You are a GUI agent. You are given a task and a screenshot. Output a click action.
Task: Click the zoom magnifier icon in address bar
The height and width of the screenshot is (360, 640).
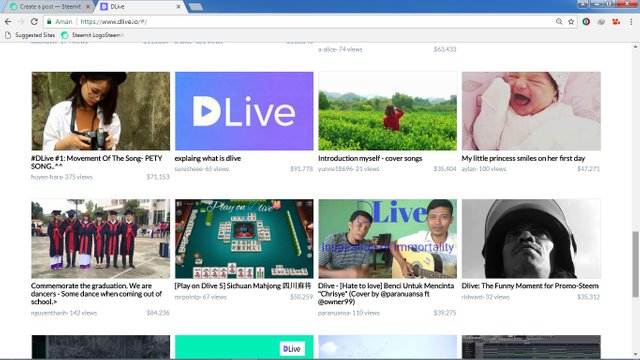tap(559, 22)
